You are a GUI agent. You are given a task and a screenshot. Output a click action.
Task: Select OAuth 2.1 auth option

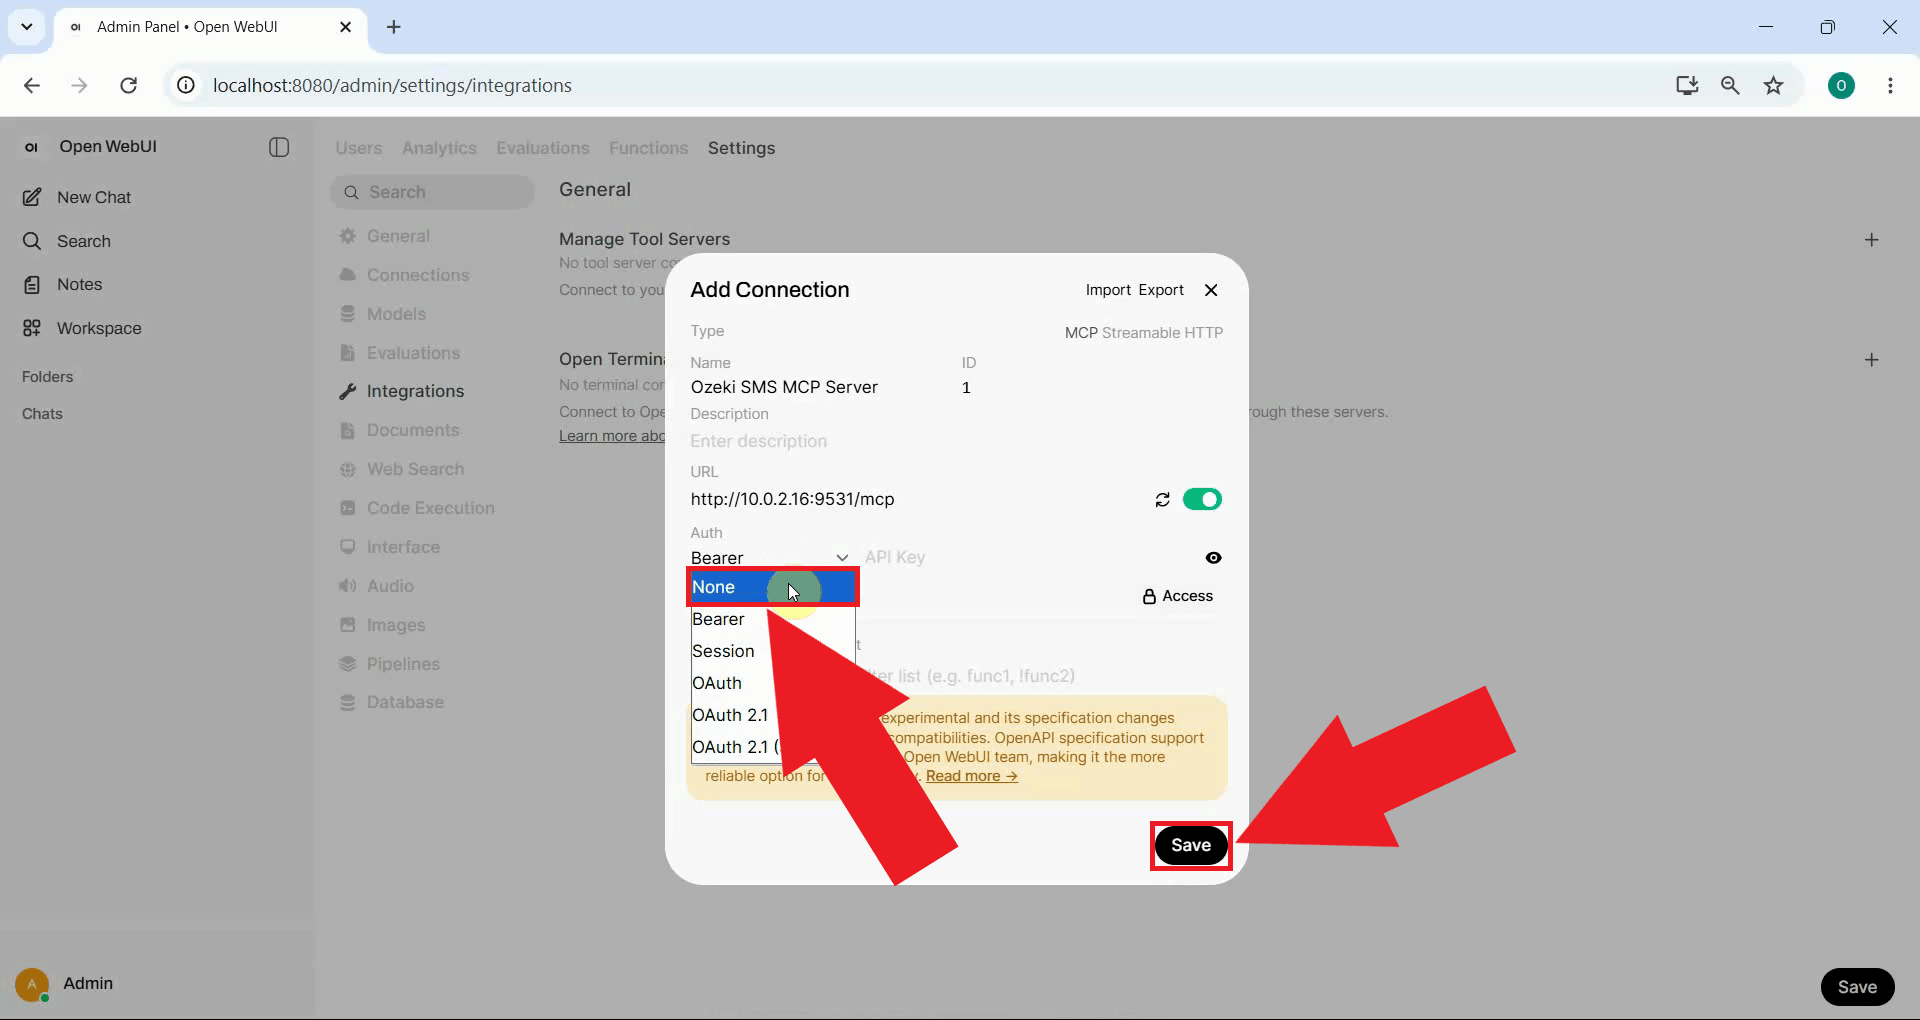pyautogui.click(x=730, y=715)
